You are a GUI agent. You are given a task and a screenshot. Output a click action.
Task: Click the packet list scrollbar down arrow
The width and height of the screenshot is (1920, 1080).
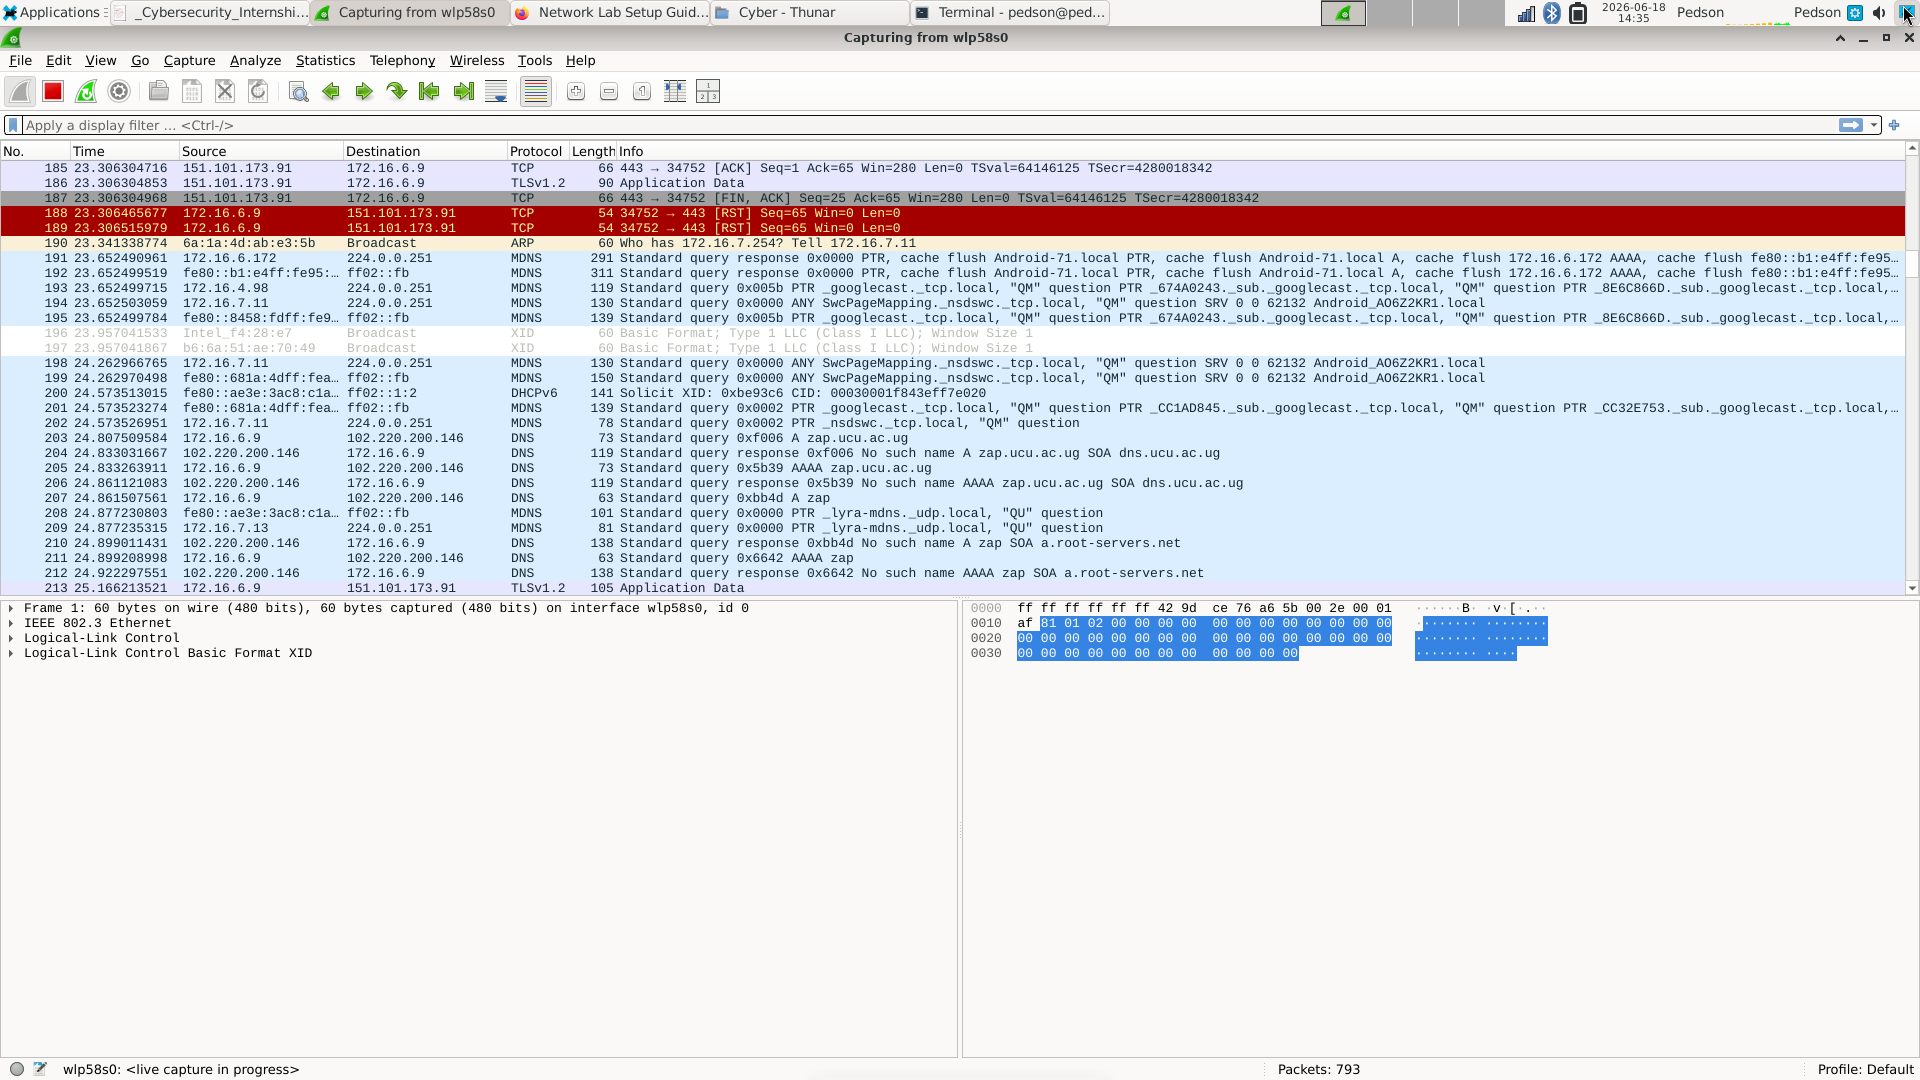[1912, 588]
